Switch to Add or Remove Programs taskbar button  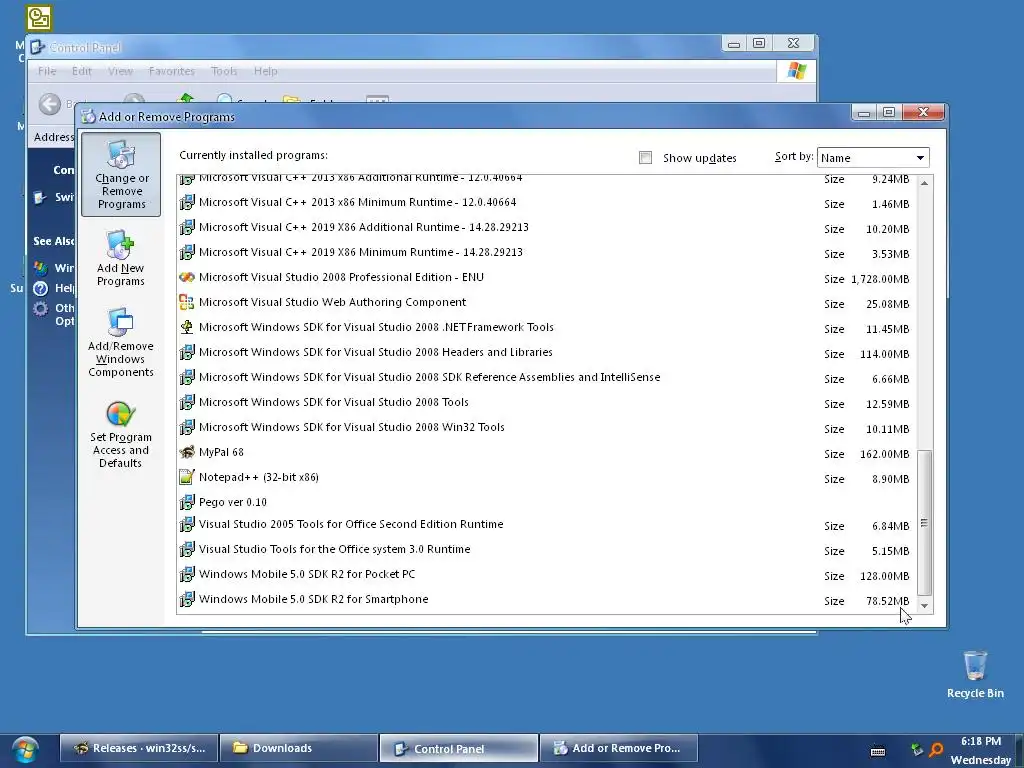619,748
